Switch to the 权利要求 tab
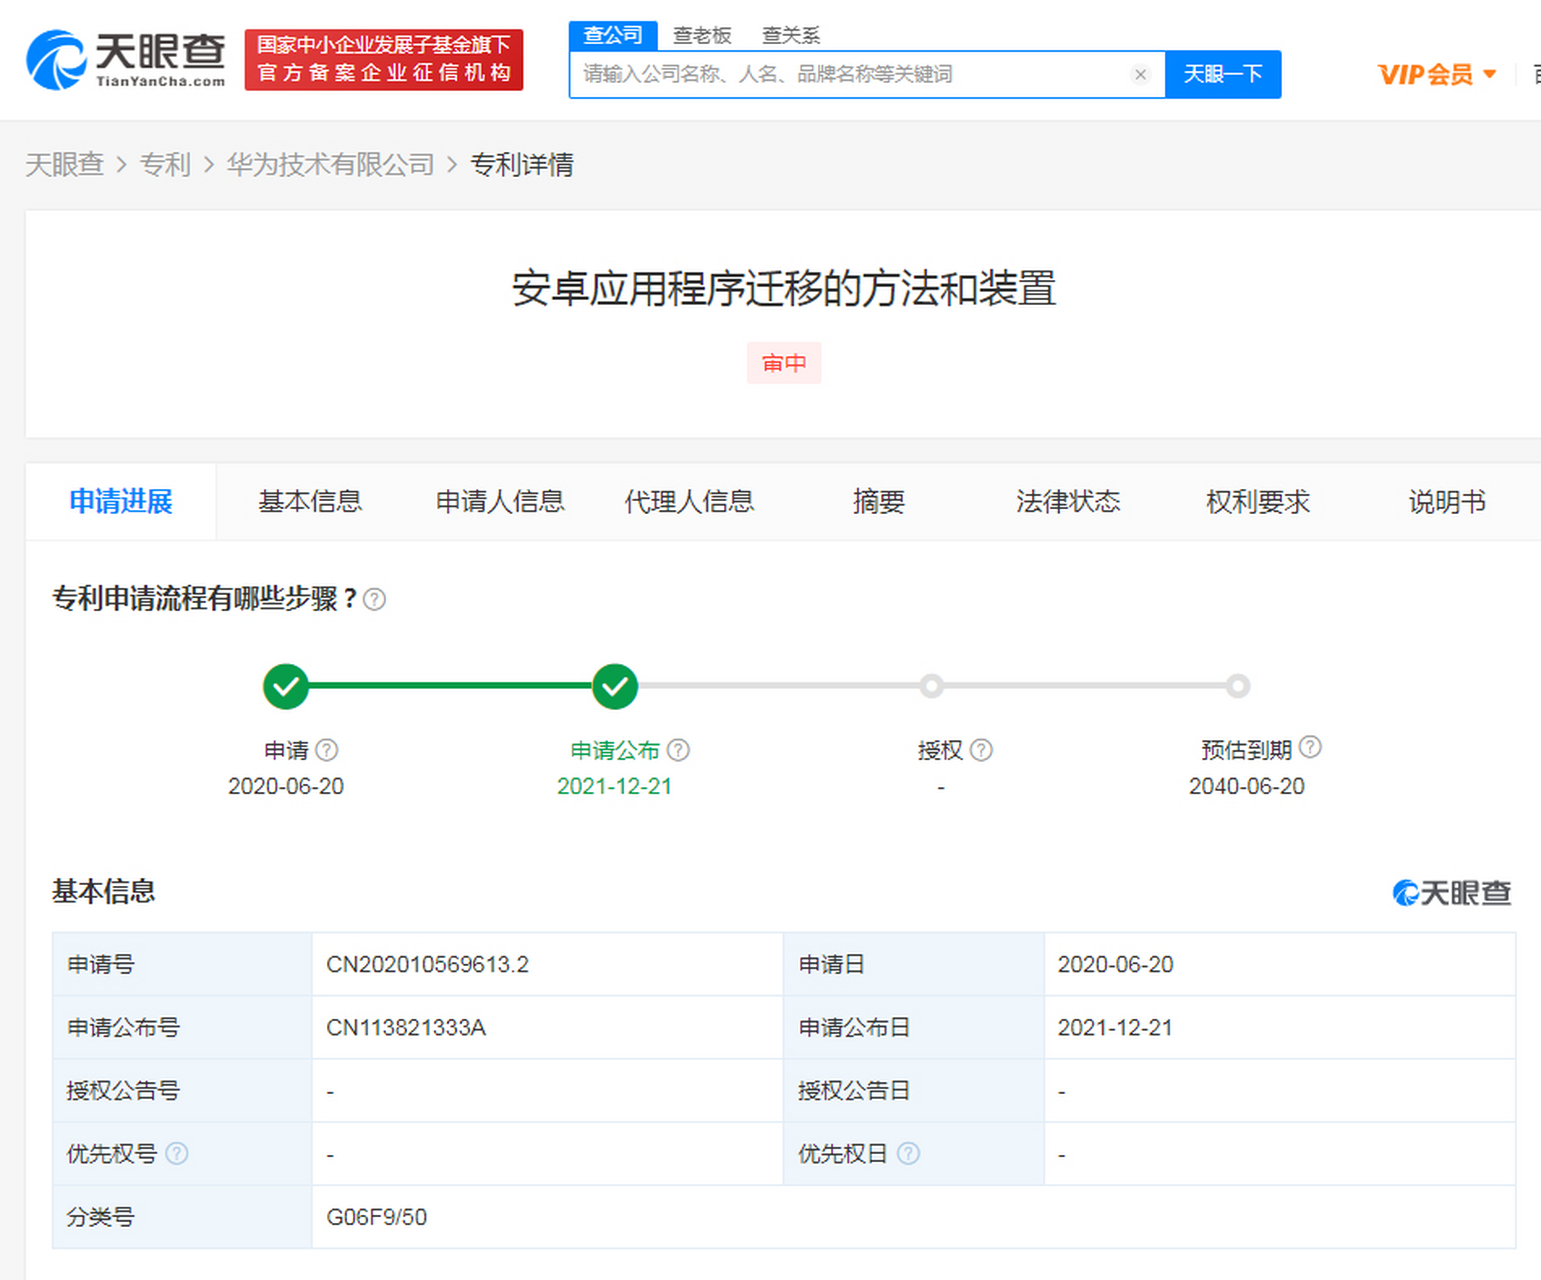 point(1258,502)
